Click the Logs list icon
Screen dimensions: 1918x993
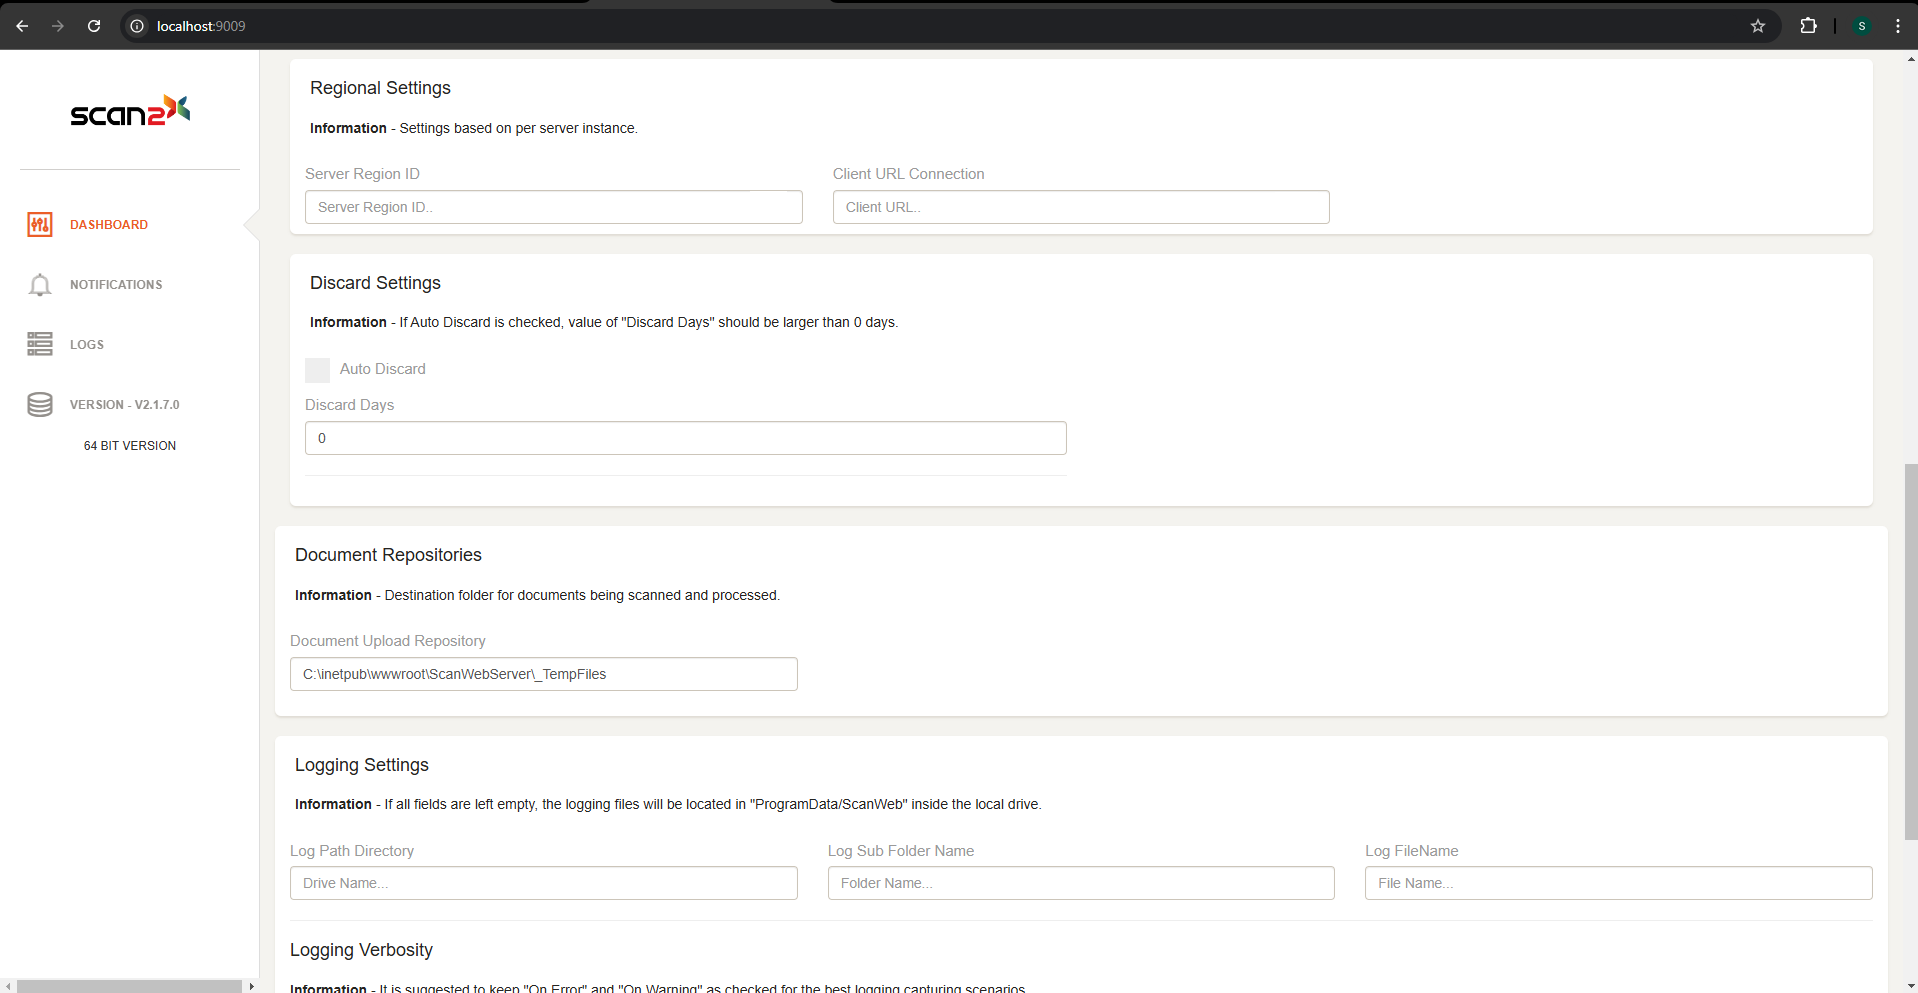click(40, 345)
